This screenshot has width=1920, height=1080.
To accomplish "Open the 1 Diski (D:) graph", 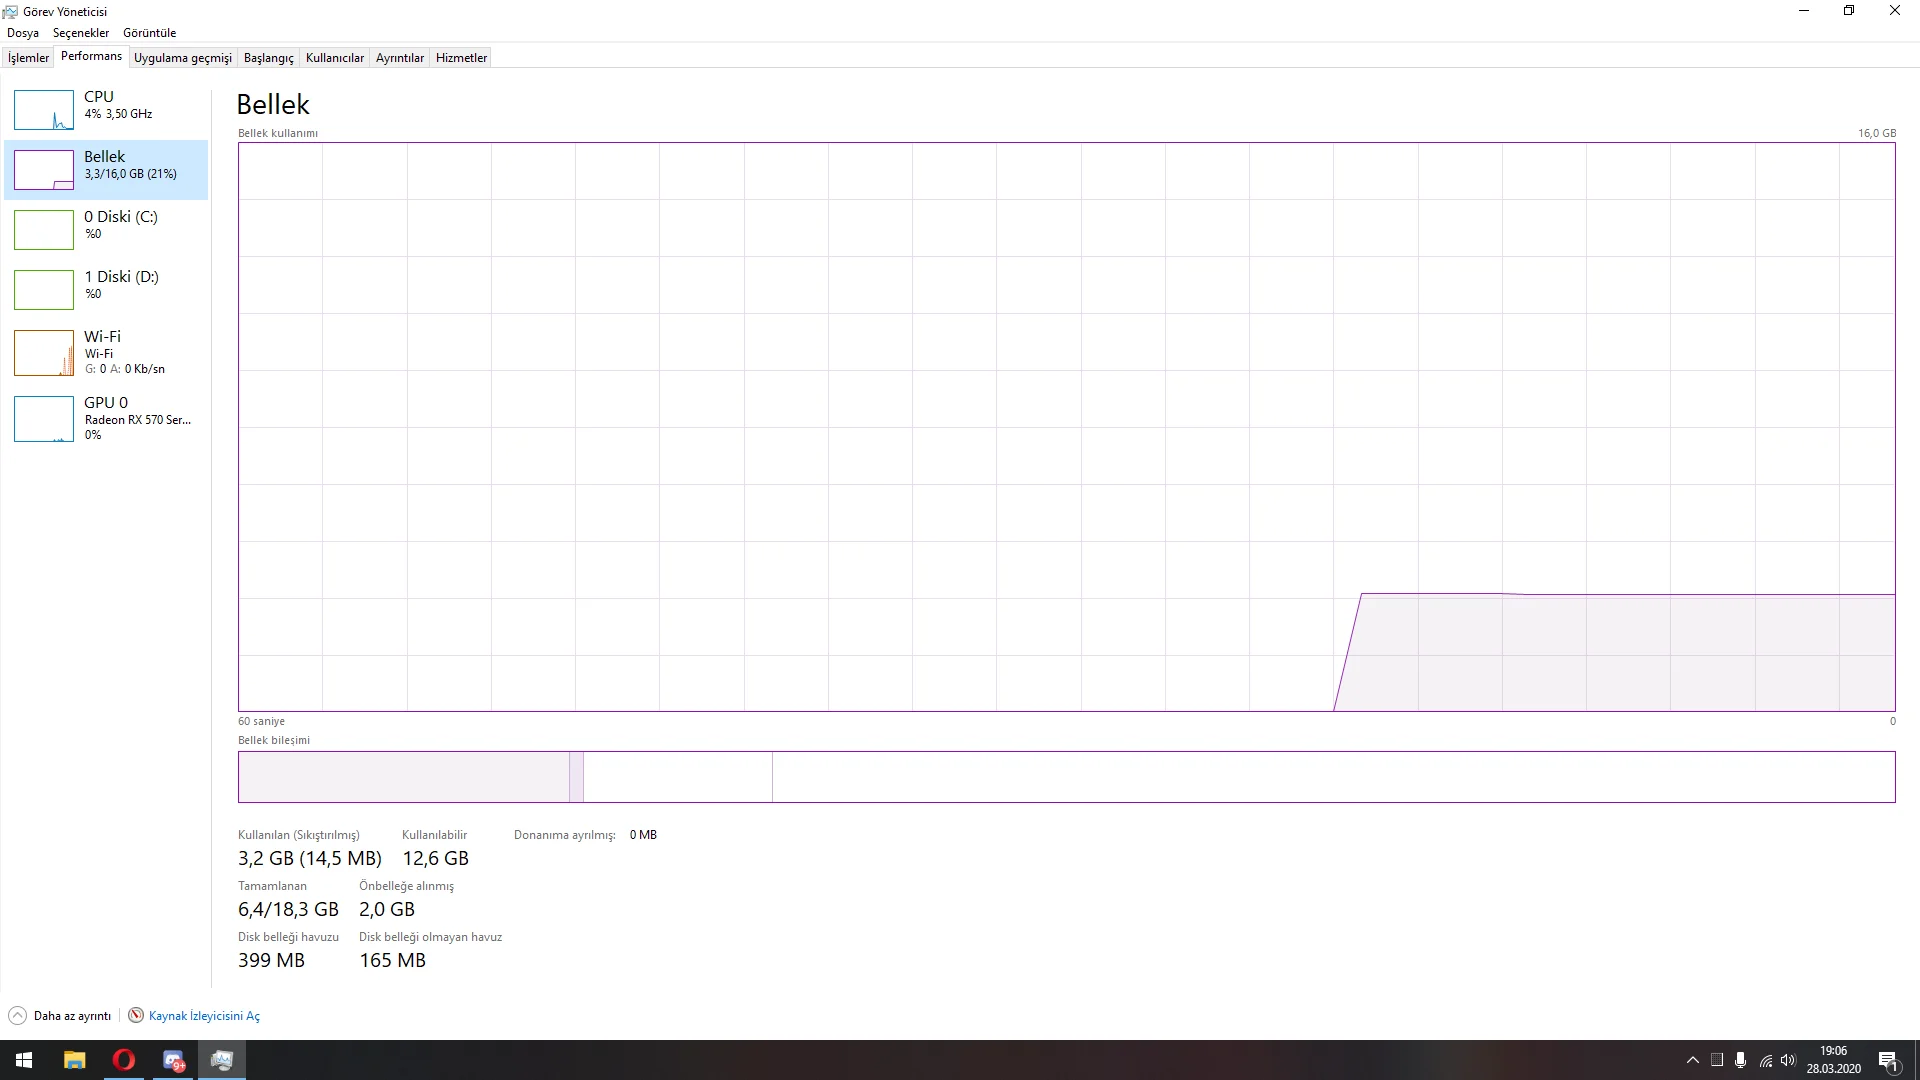I will coord(105,288).
